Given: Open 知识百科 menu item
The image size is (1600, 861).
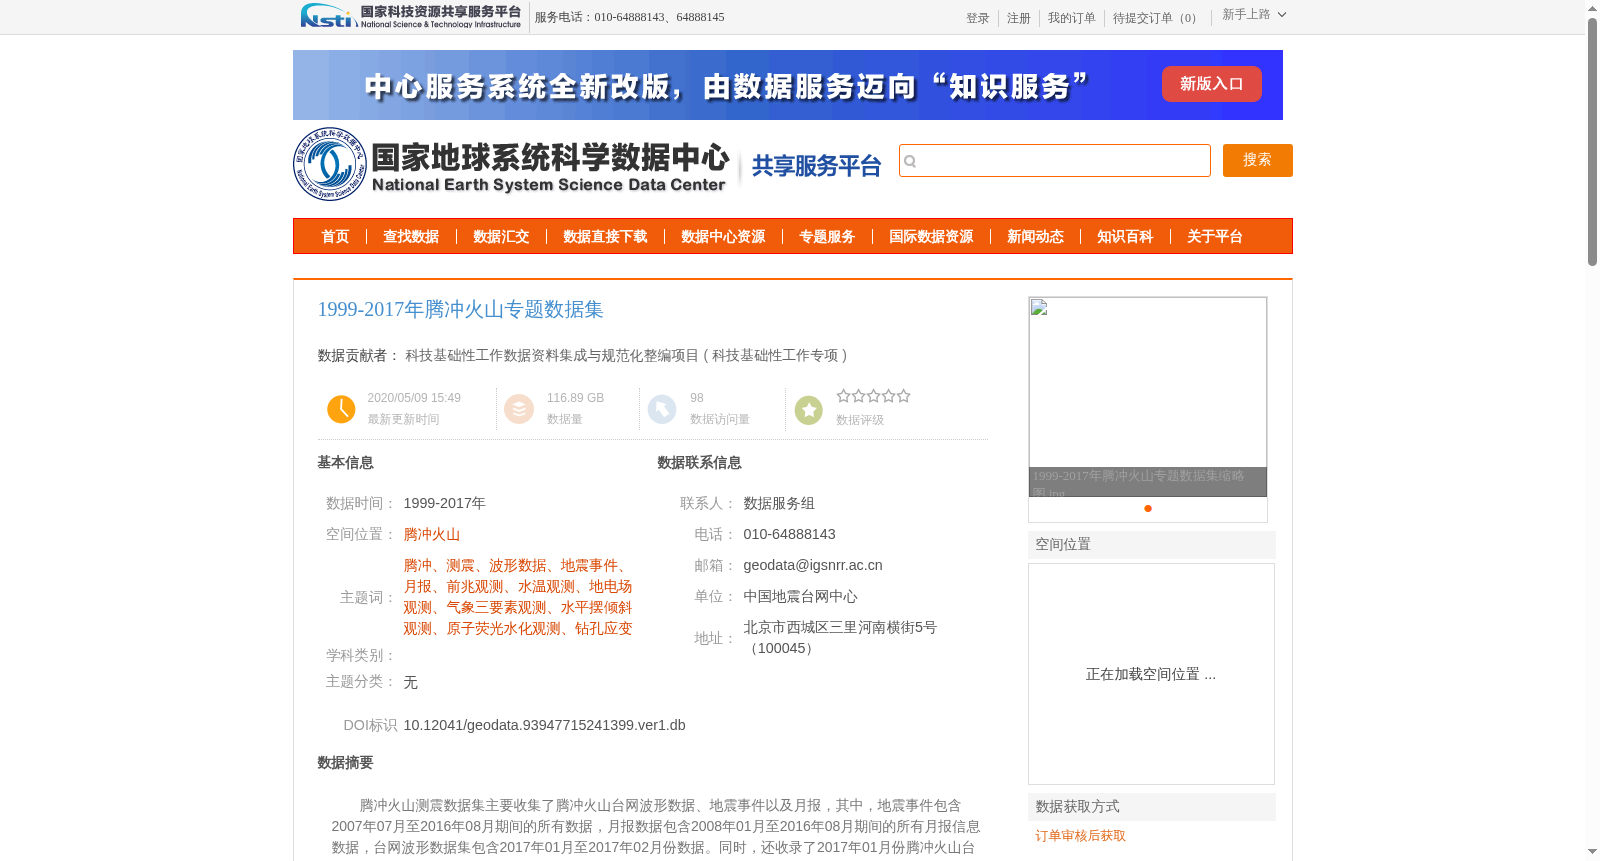Looking at the screenshot, I should point(1125,236).
